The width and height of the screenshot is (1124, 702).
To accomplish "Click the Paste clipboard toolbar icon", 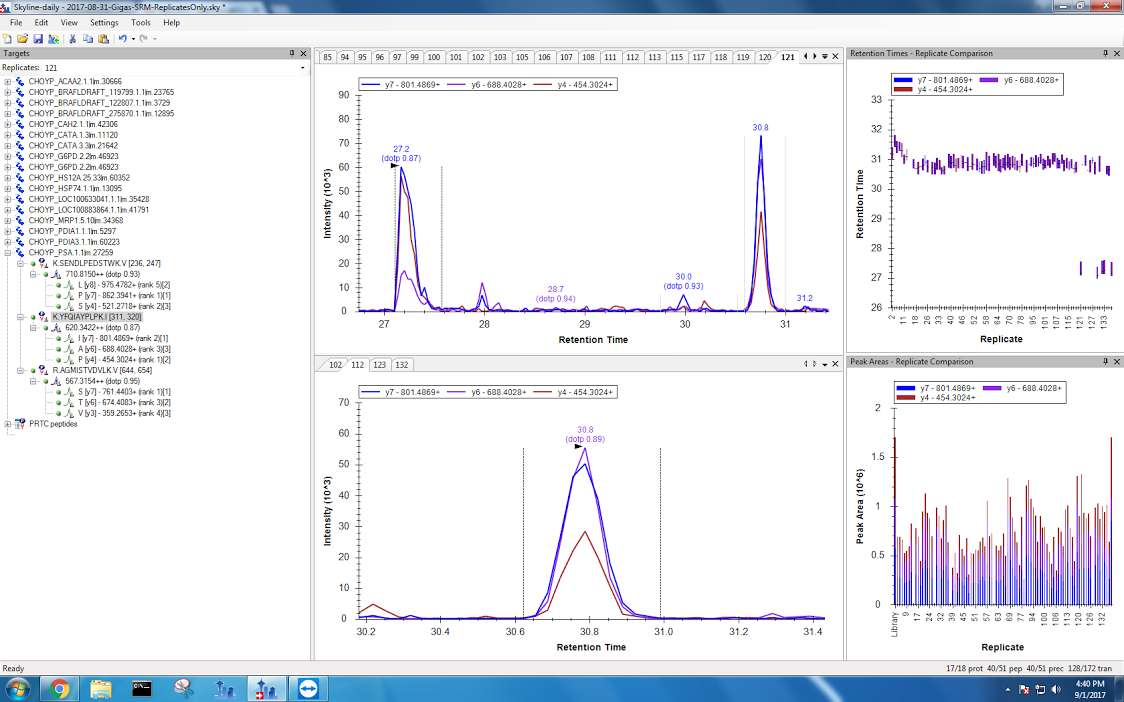I will click(102, 38).
